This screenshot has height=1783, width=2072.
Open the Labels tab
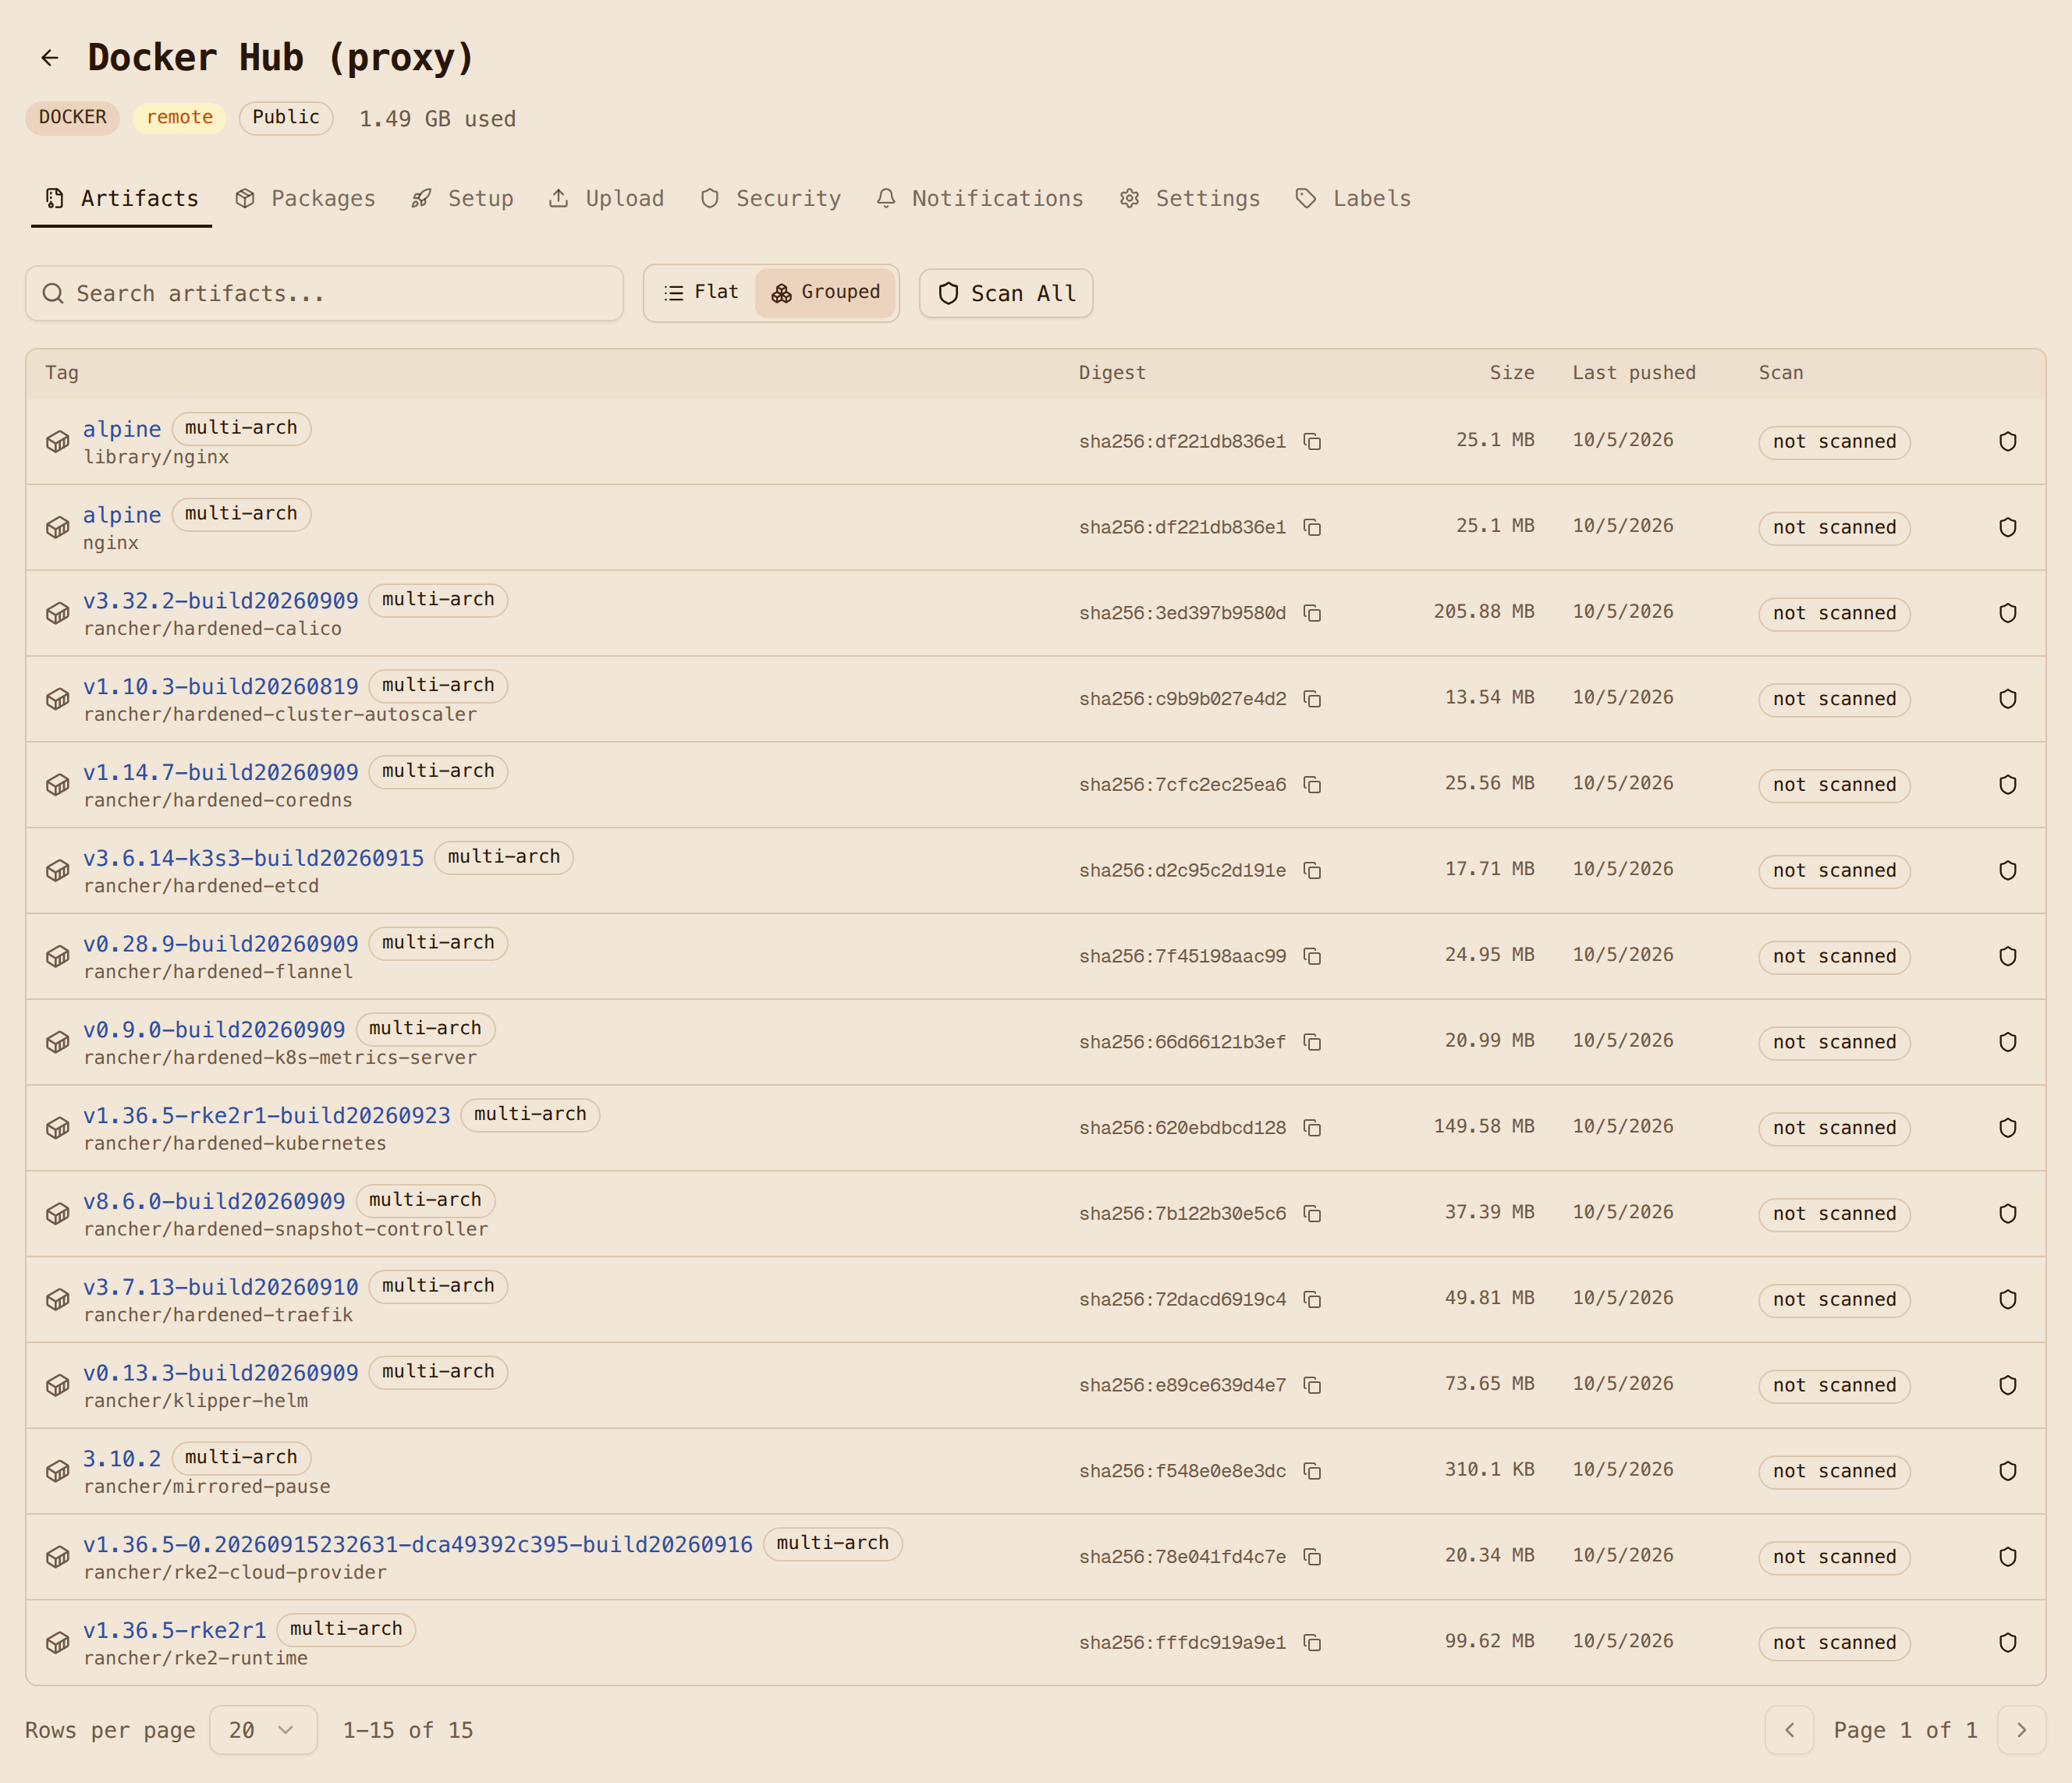1353,199
